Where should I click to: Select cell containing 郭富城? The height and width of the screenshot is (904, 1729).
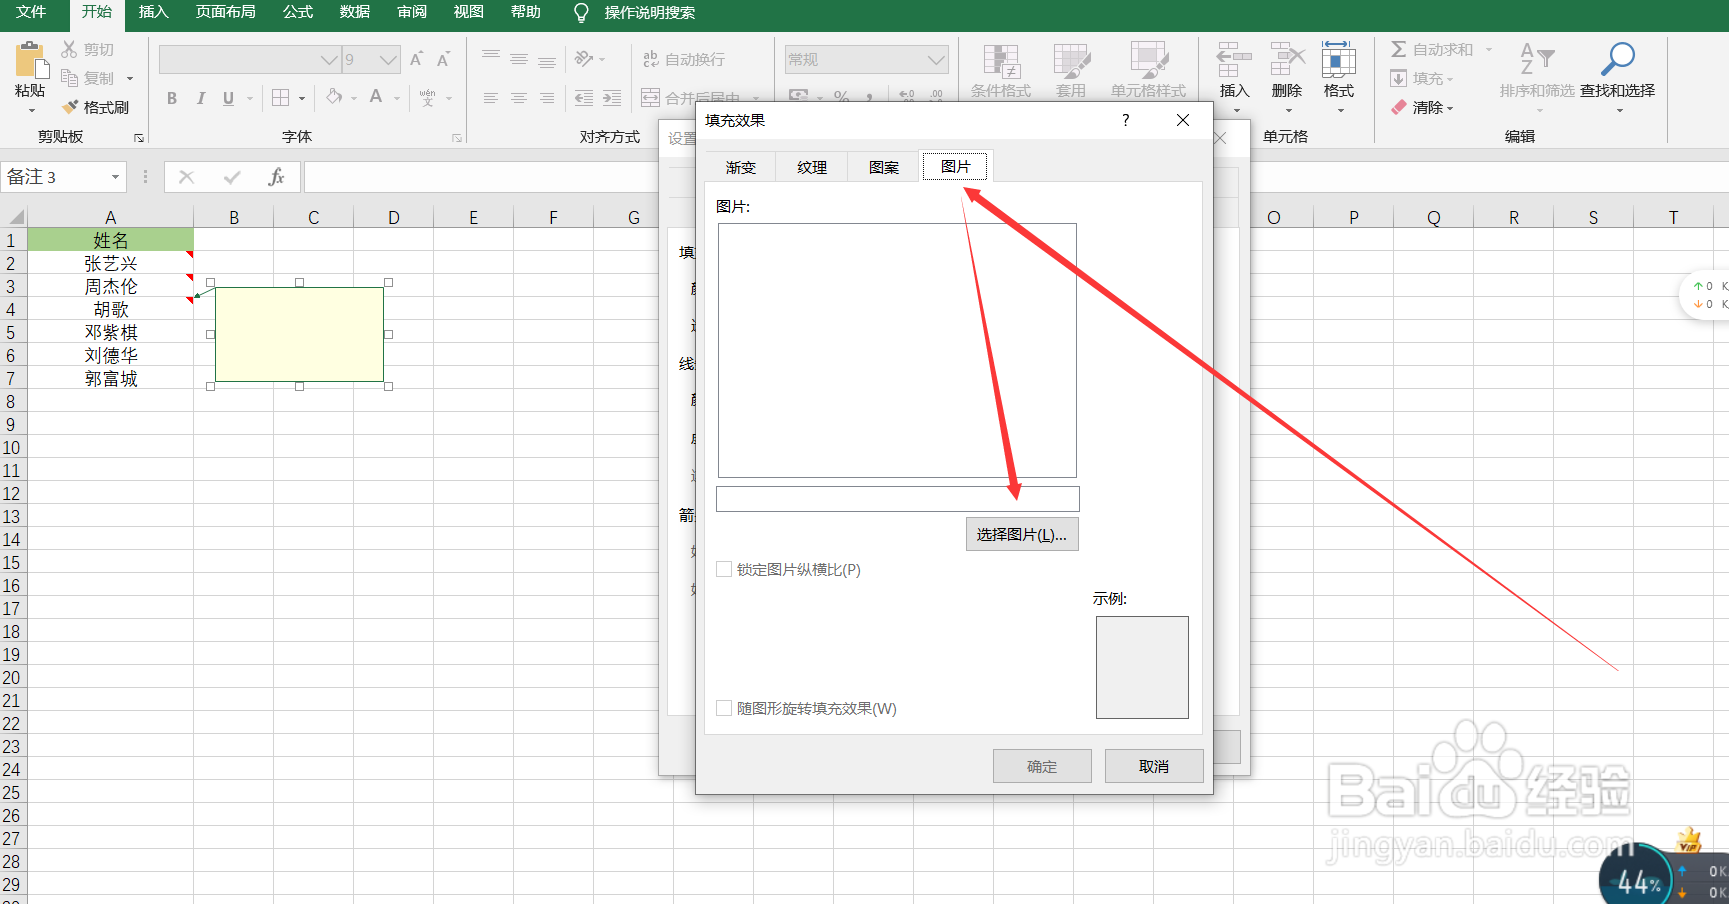111,379
